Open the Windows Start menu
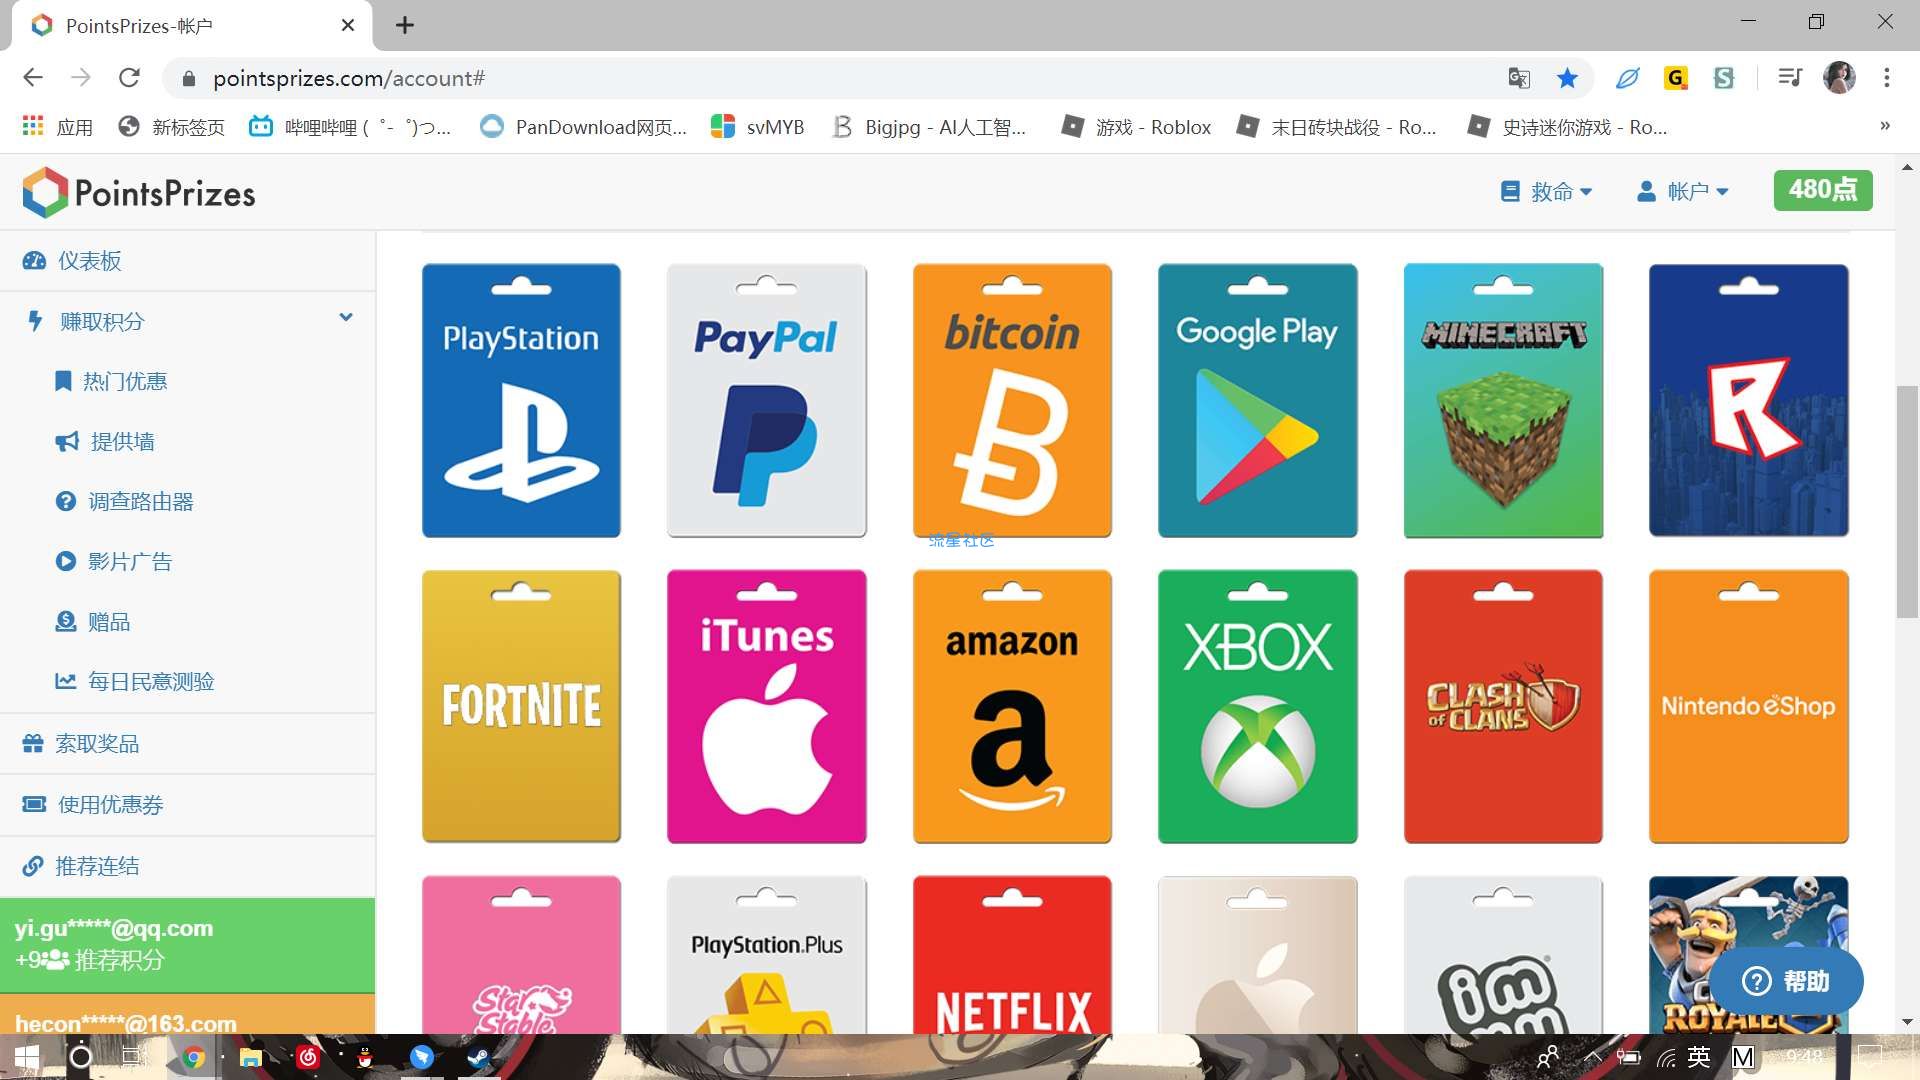This screenshot has height=1080, width=1920. click(x=26, y=1058)
